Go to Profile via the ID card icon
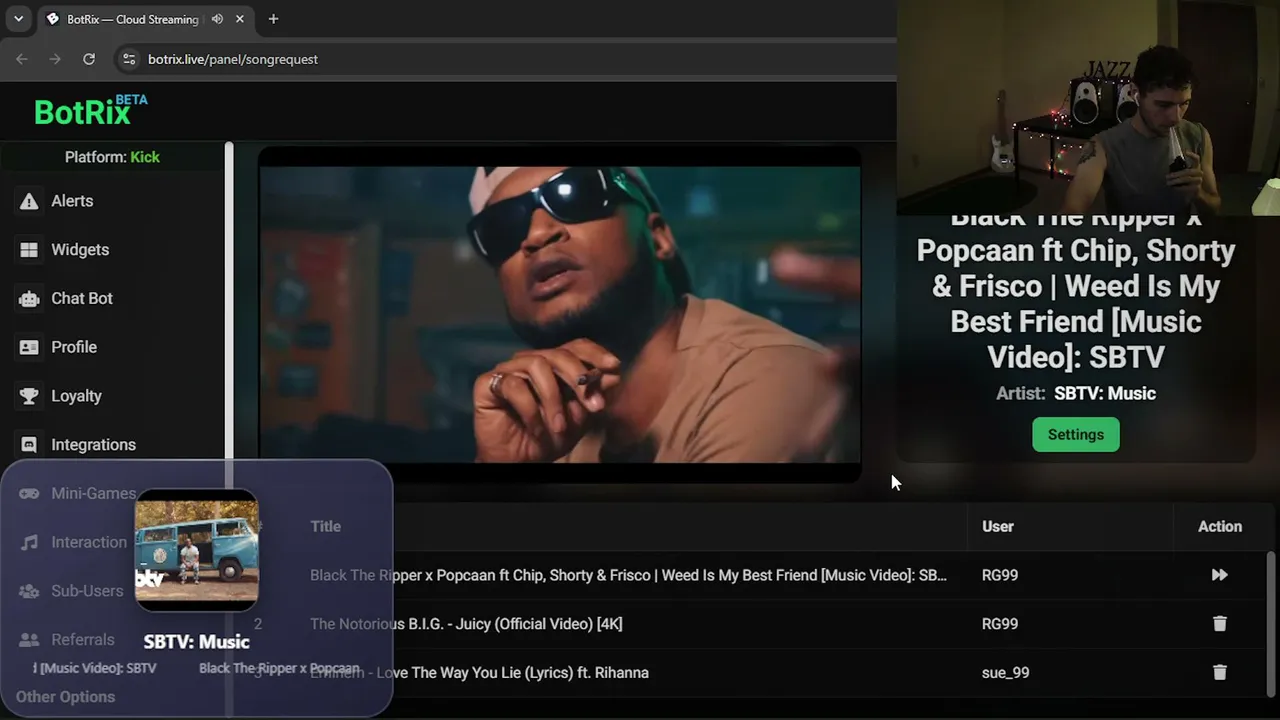 29,348
